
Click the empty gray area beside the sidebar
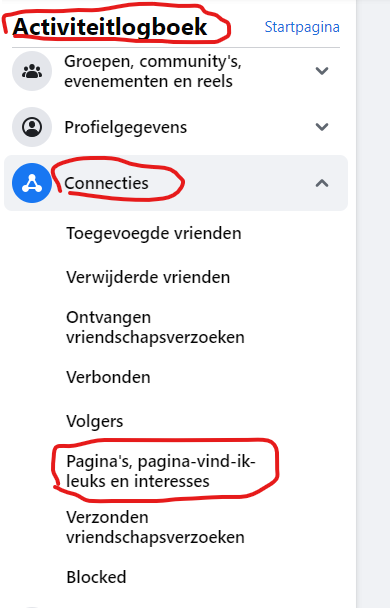pos(373,304)
